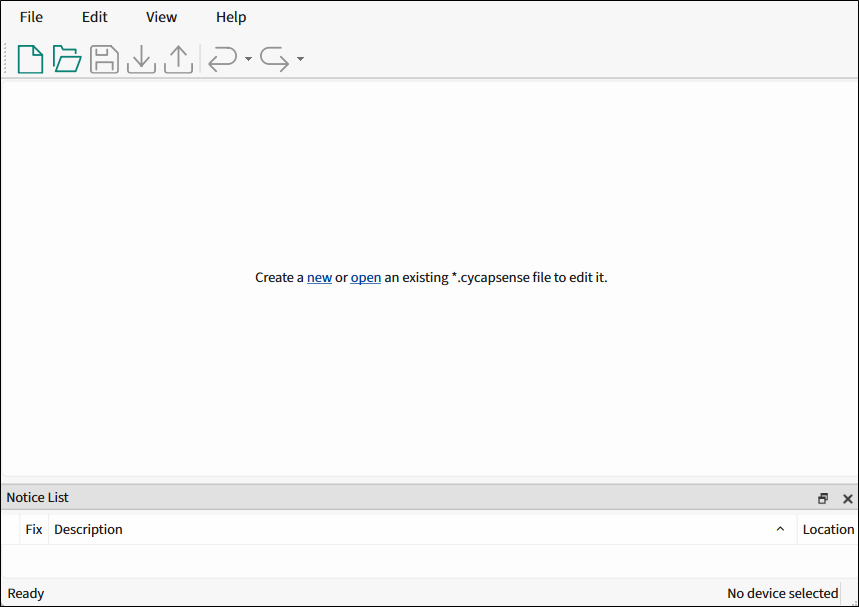Viewport: 859px width, 607px height.
Task: Open the Edit menu
Action: (95, 17)
